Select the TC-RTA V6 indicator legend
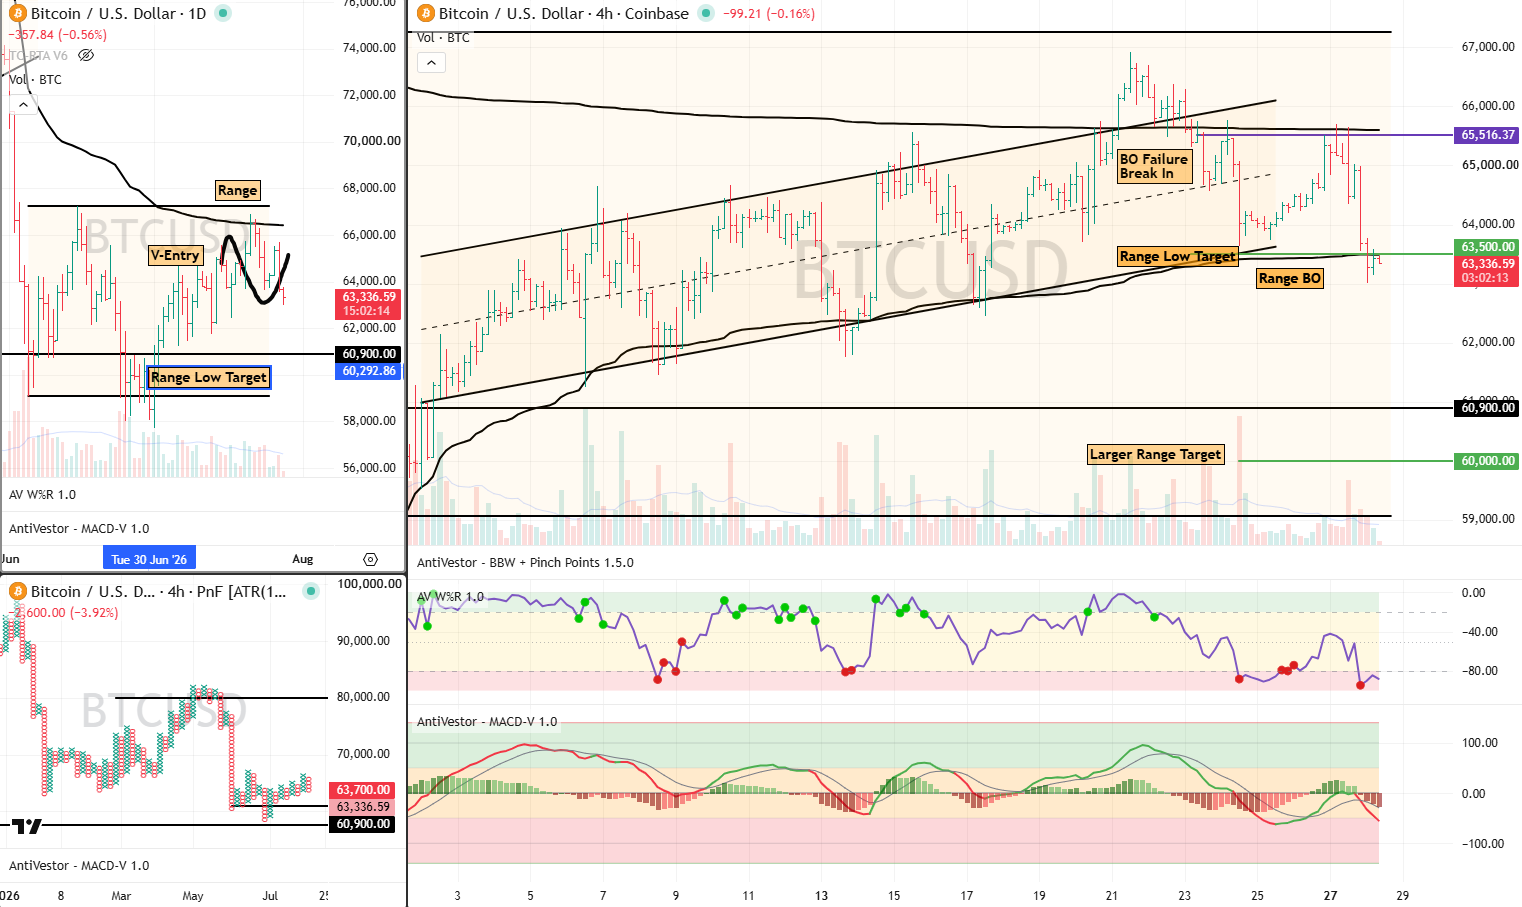Viewport: 1522px width, 907px height. [40, 55]
